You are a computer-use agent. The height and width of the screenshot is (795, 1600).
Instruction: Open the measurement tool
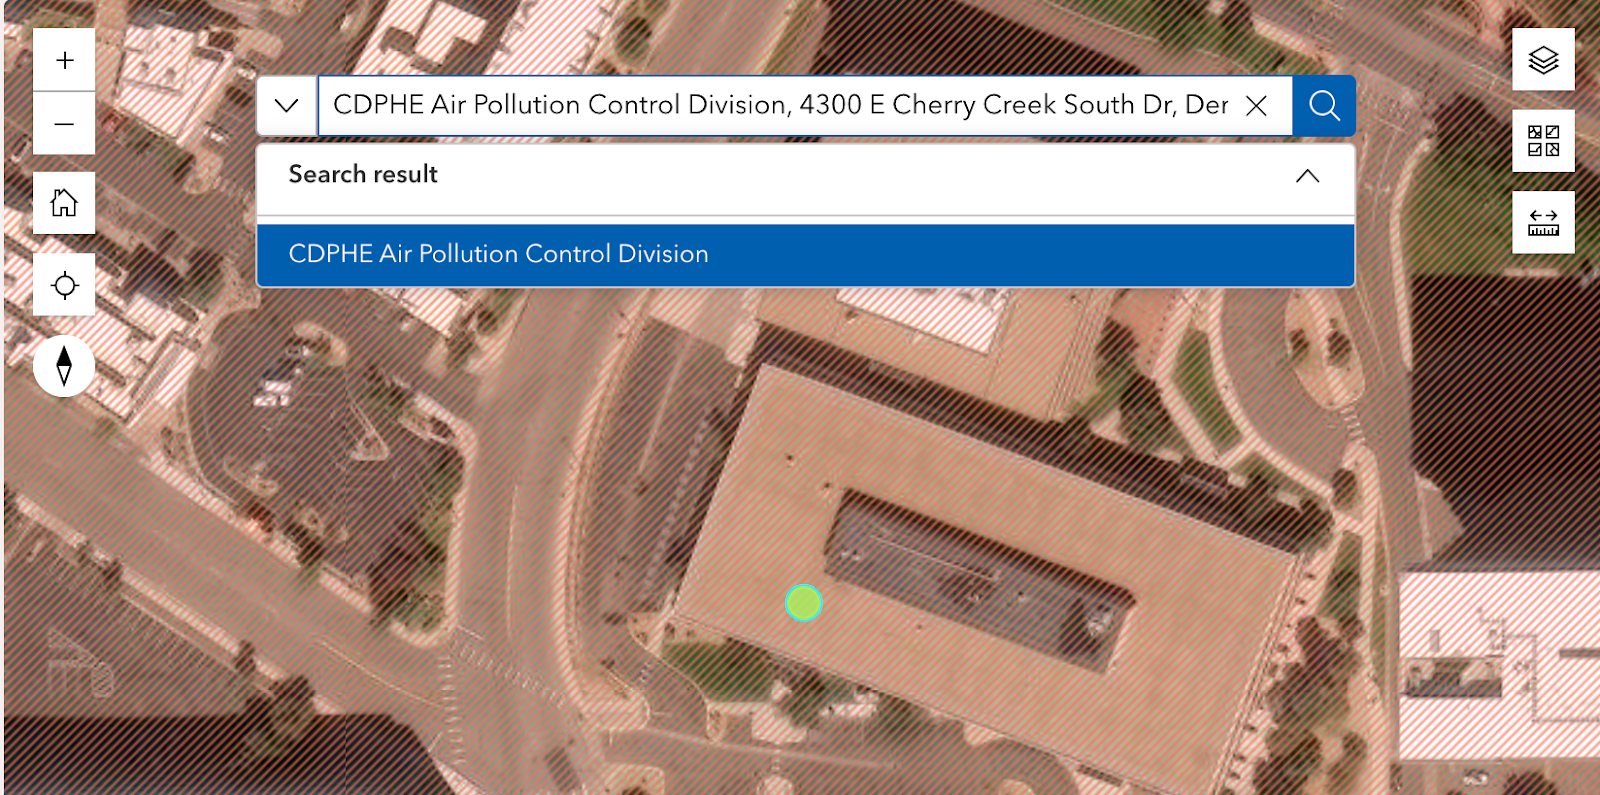1543,222
